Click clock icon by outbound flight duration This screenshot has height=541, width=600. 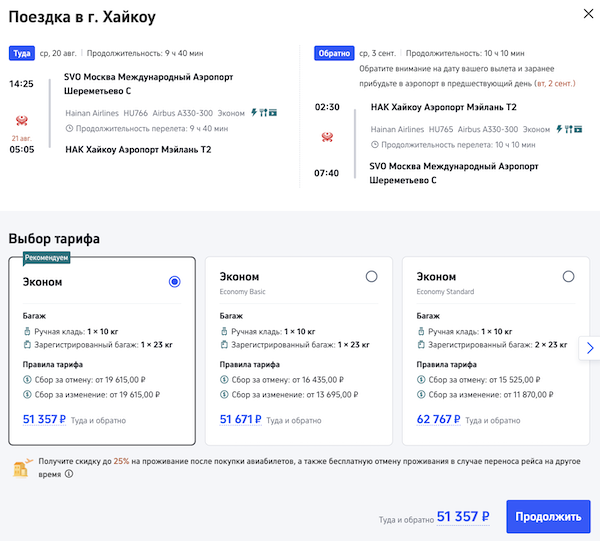(70, 128)
